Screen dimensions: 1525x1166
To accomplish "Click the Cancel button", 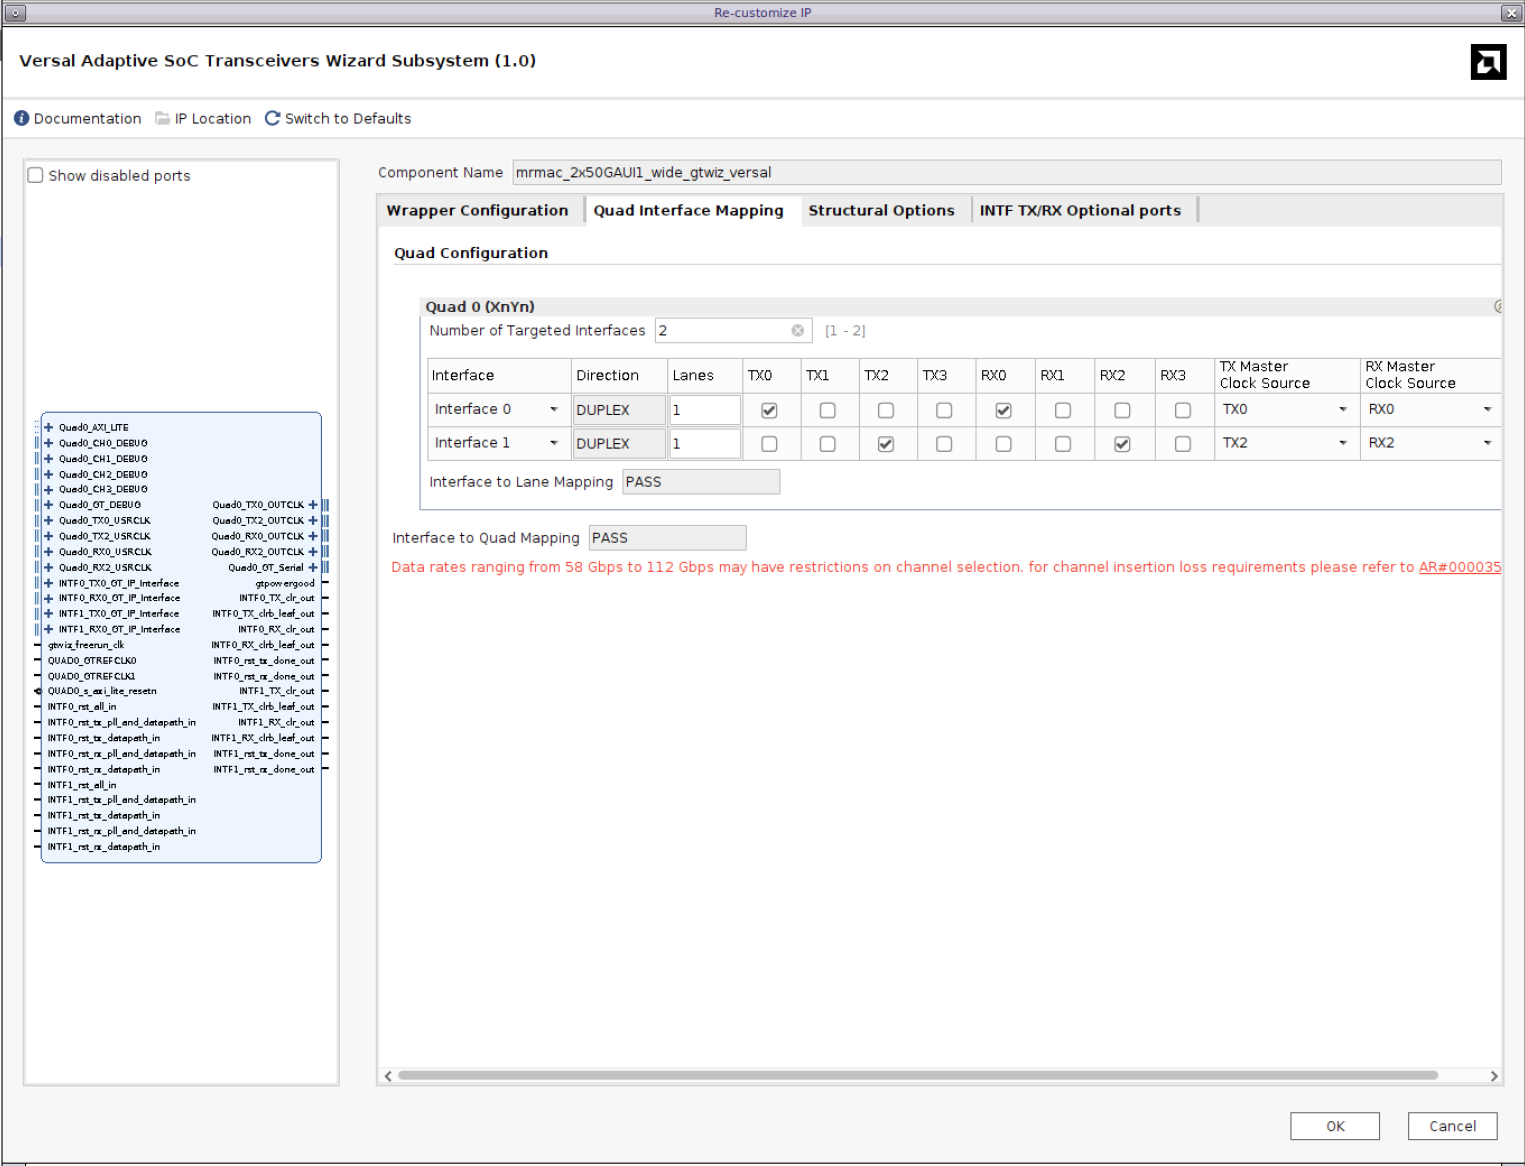I will (x=1452, y=1126).
